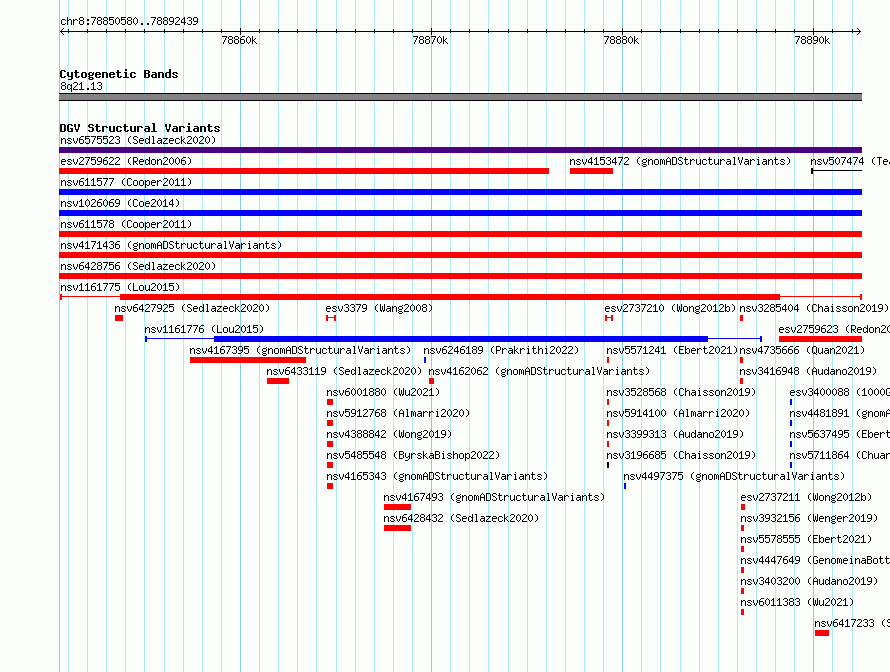Click the esv2737210 red bracket glyph
The image size is (890, 672).
coord(609,318)
